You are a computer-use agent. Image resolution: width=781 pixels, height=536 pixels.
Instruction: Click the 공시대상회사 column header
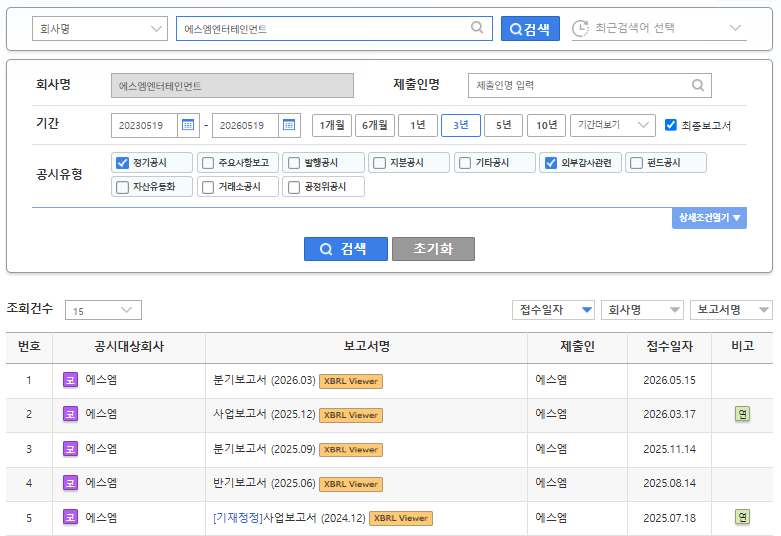[129, 347]
